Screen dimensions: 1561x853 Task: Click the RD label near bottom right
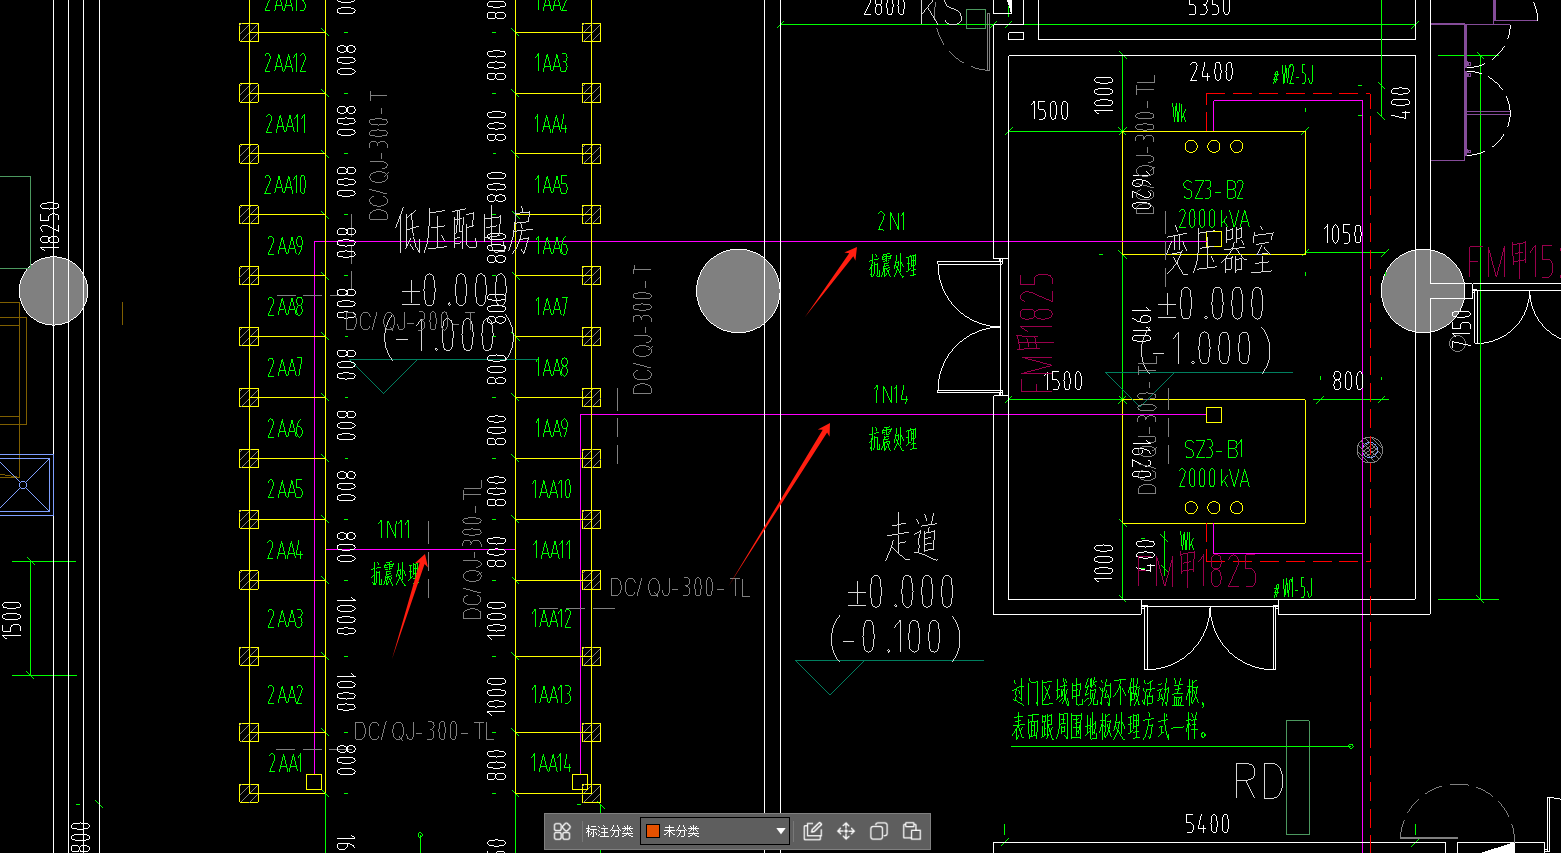click(x=1259, y=782)
